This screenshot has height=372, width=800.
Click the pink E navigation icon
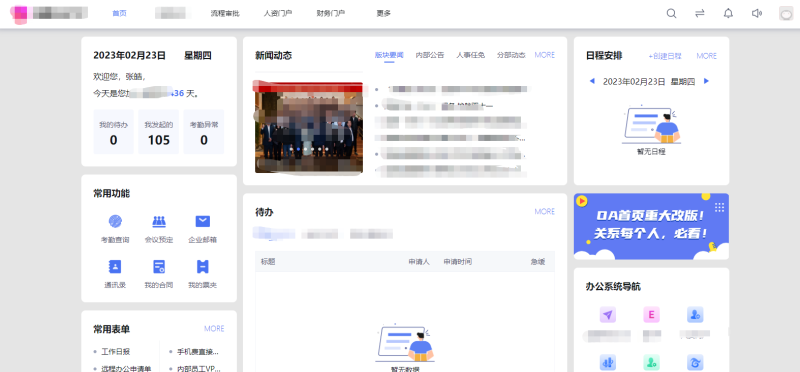pyautogui.click(x=651, y=315)
